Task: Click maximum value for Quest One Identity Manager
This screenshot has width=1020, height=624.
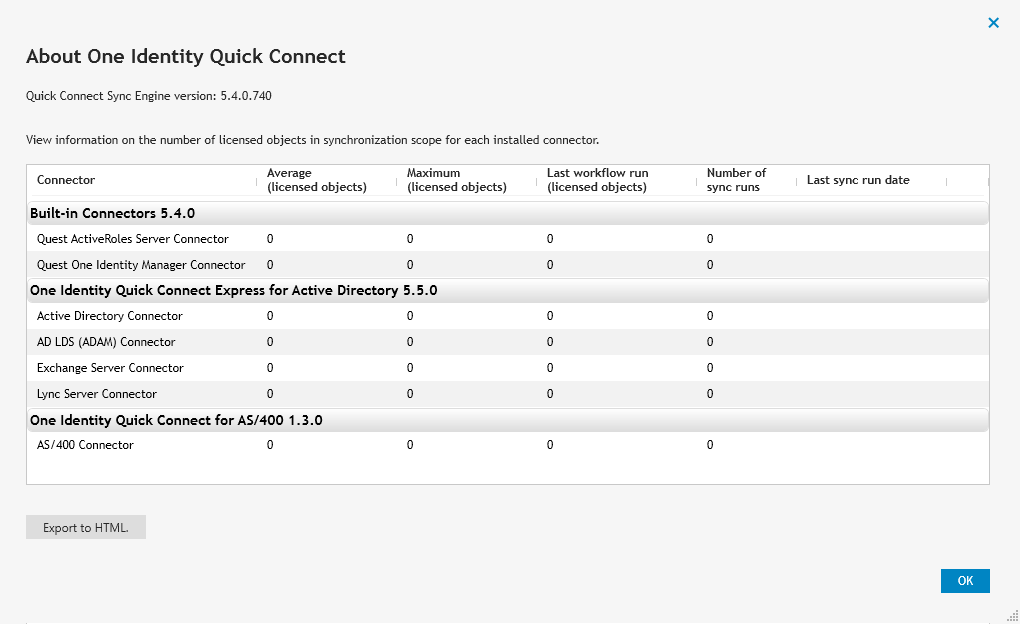Action: click(410, 265)
